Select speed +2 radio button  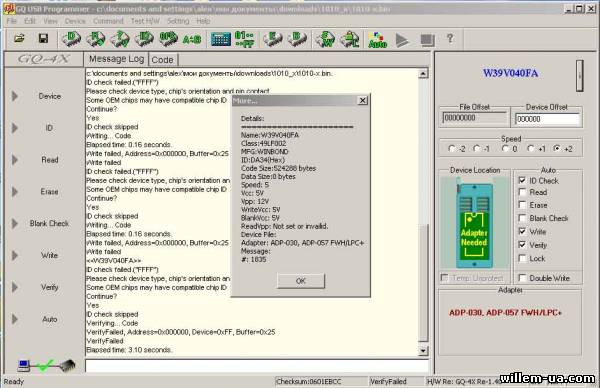[x=557, y=148]
